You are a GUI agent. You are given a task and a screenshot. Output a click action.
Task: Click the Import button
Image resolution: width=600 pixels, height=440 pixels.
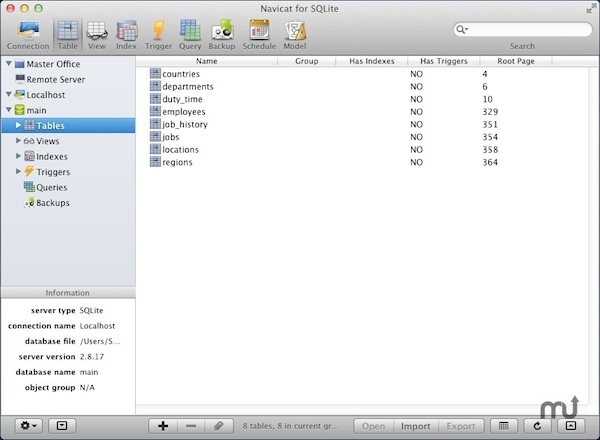(x=416, y=426)
